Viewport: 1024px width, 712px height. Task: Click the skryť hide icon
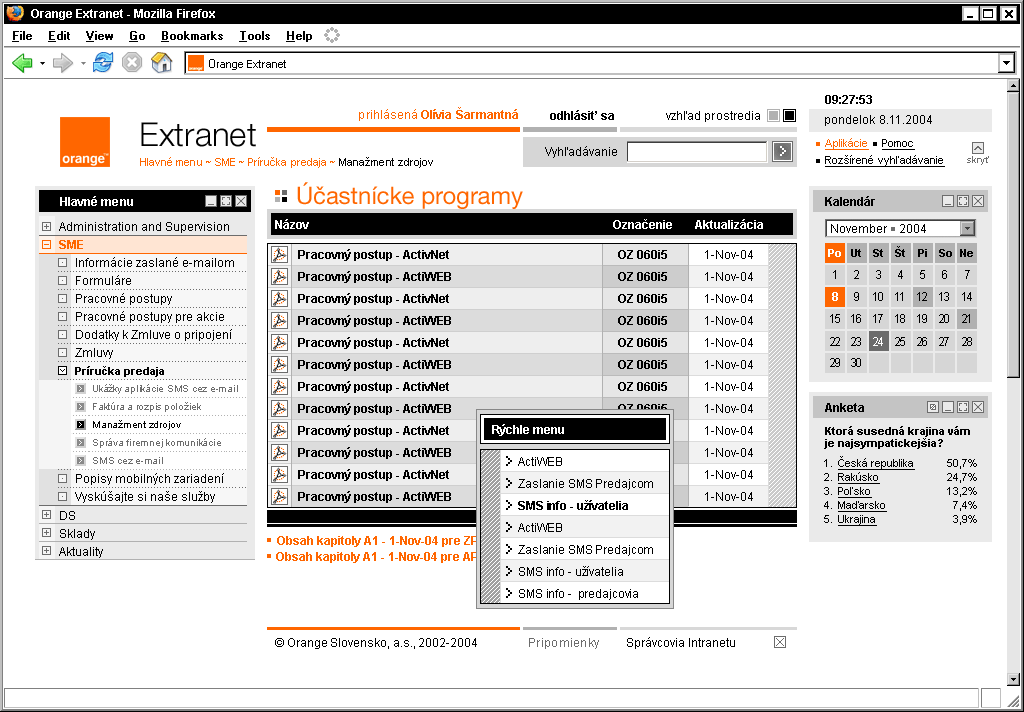point(978,148)
